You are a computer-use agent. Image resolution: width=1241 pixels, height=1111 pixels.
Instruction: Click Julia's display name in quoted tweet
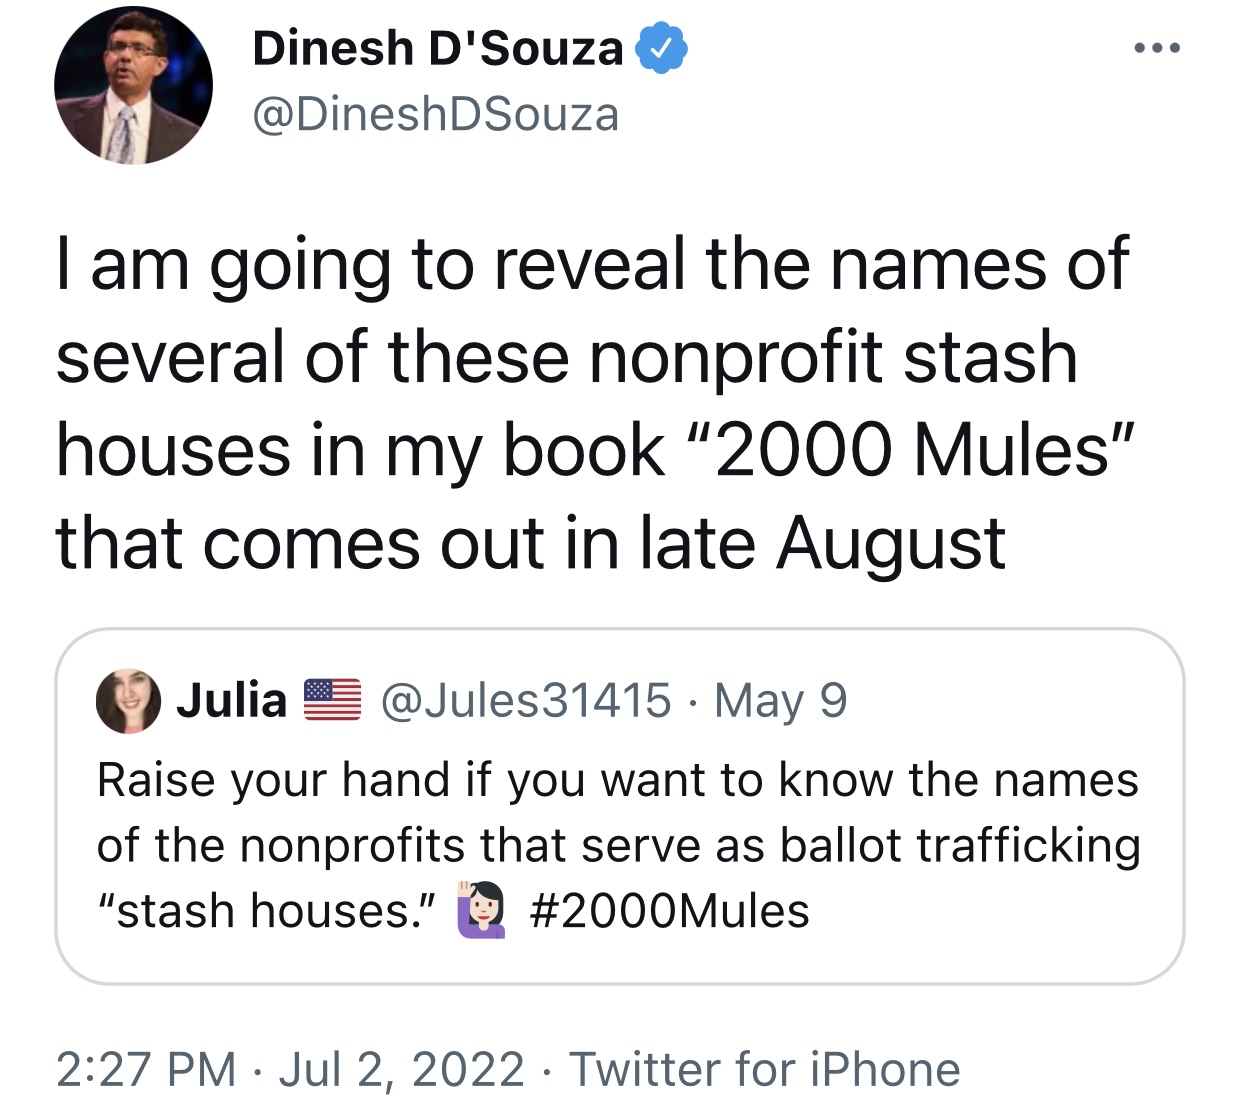(x=232, y=700)
